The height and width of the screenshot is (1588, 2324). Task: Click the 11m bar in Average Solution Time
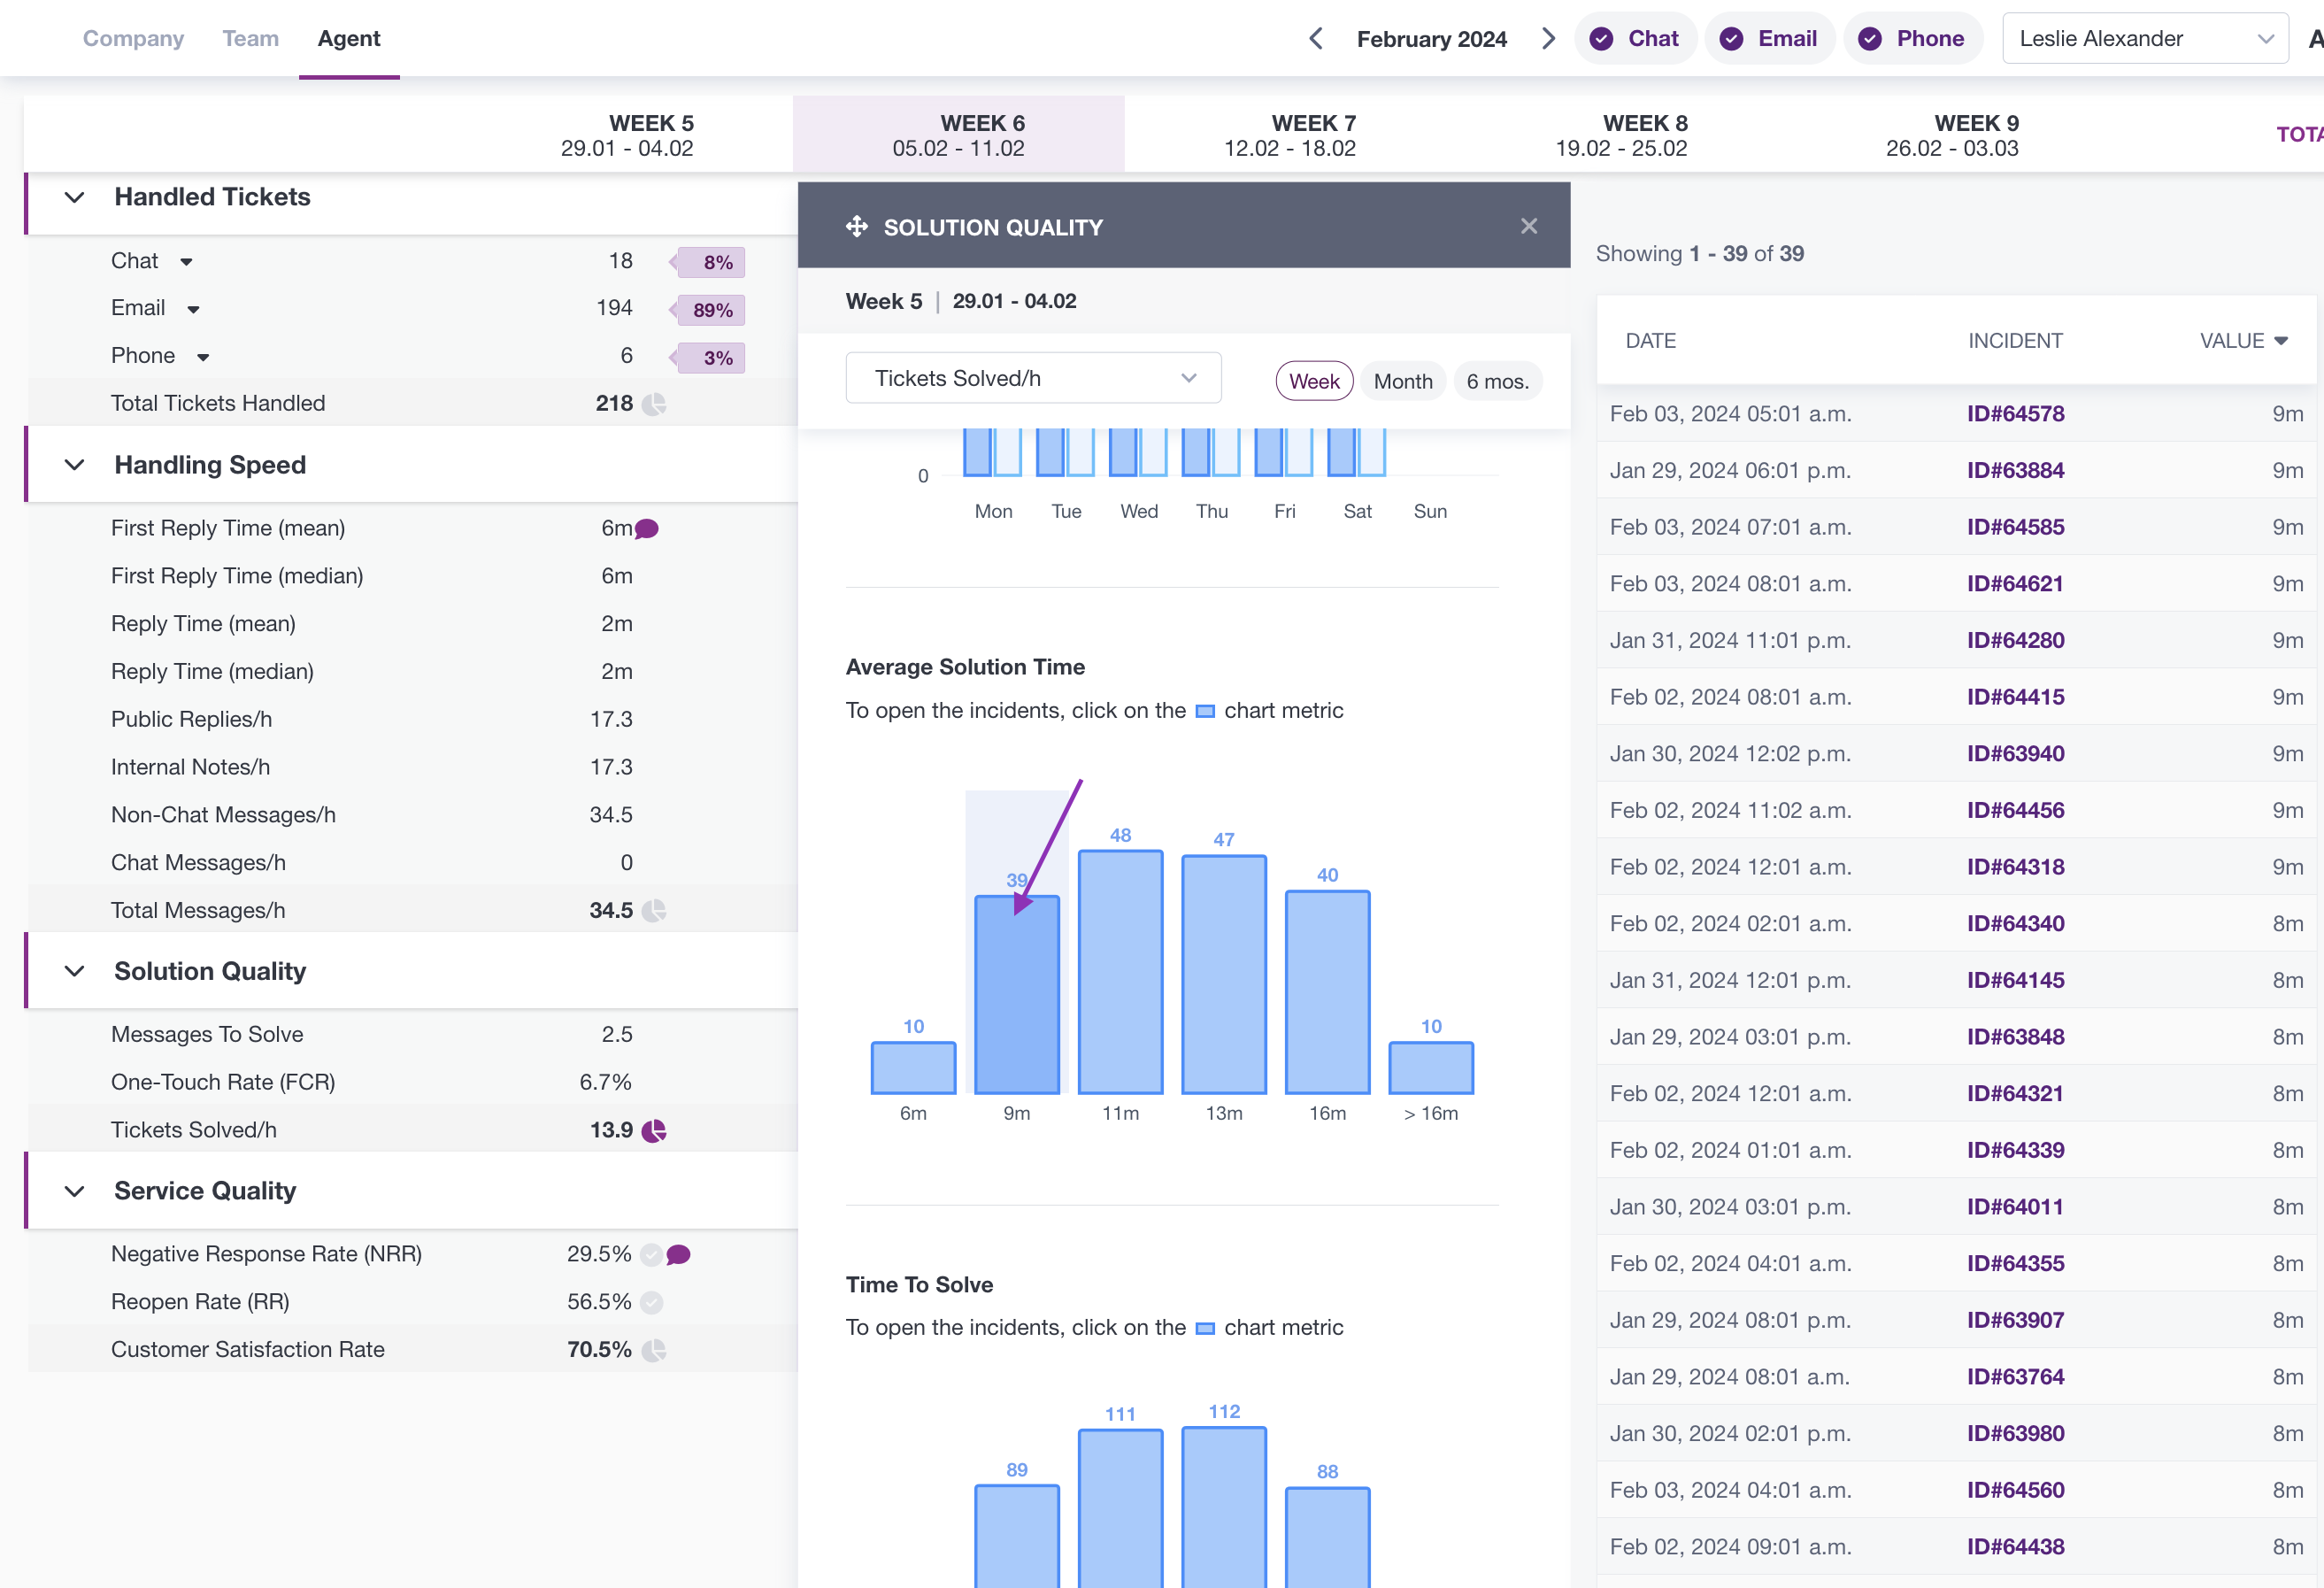1120,971
